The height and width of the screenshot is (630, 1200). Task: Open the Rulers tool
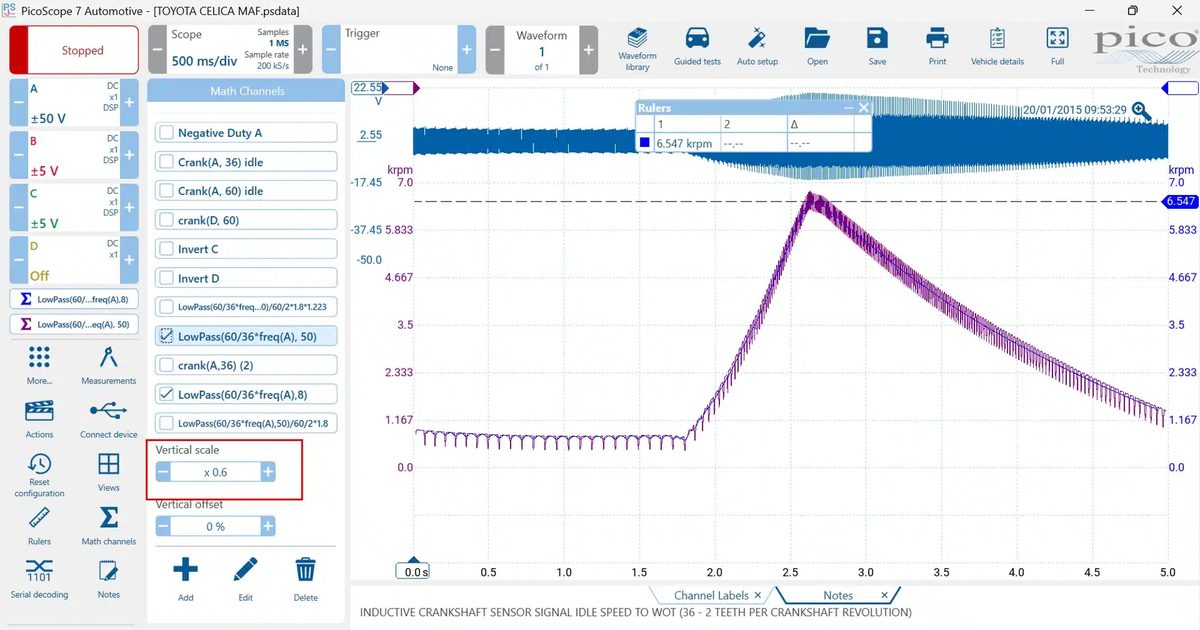pos(39,526)
